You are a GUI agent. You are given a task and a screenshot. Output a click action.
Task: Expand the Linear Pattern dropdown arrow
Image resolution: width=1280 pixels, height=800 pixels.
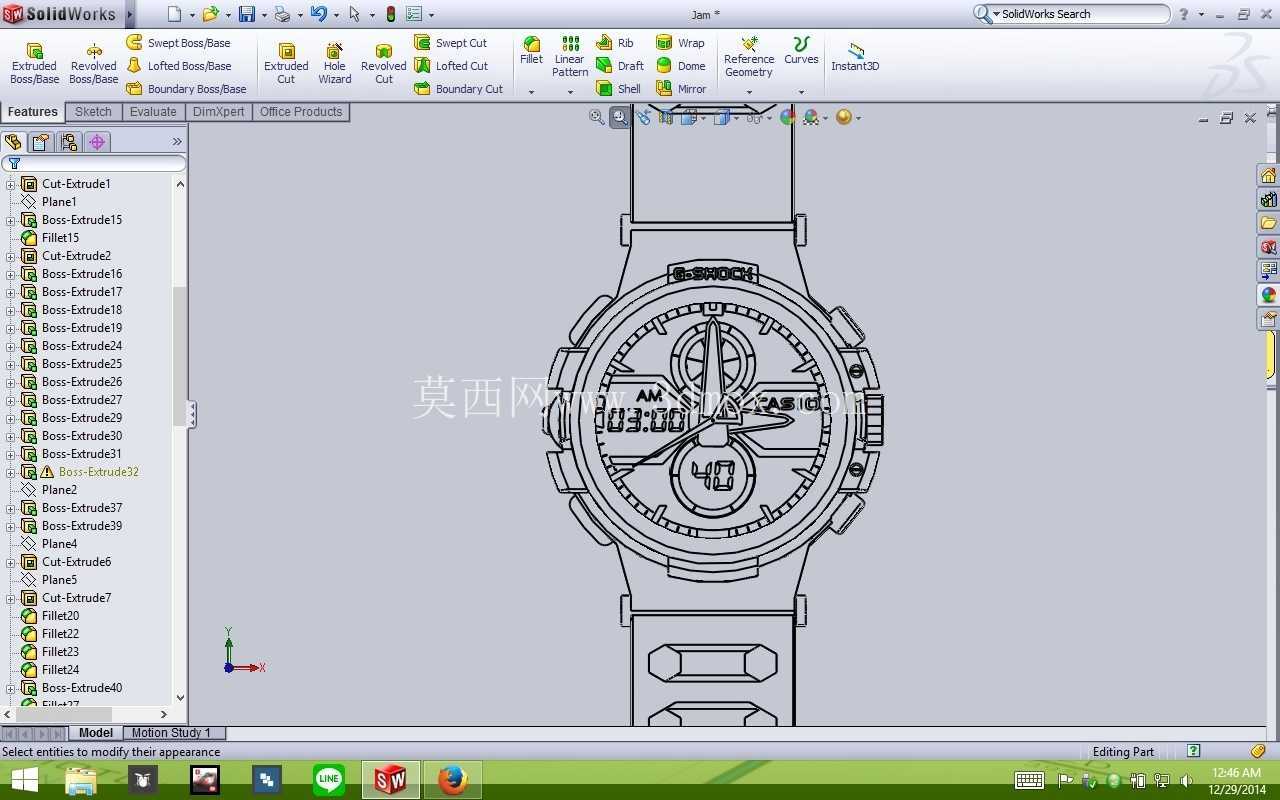(x=570, y=92)
